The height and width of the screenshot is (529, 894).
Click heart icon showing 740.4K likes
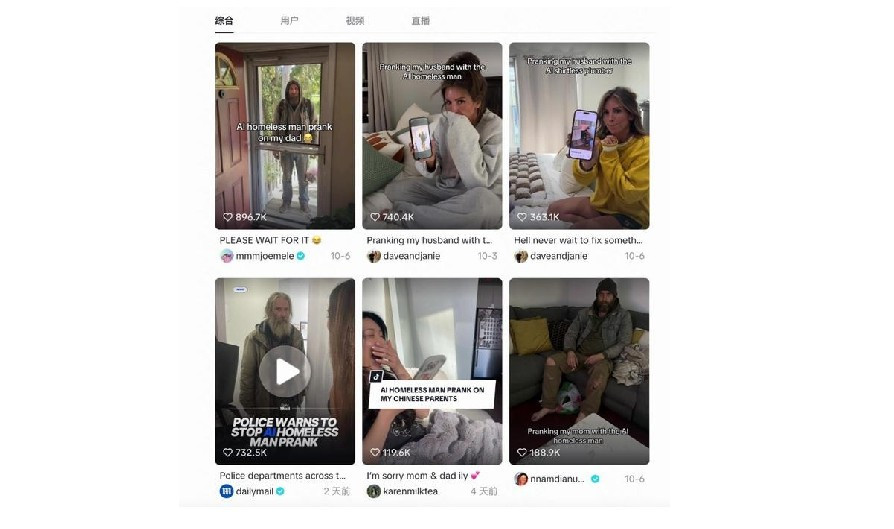pos(375,217)
